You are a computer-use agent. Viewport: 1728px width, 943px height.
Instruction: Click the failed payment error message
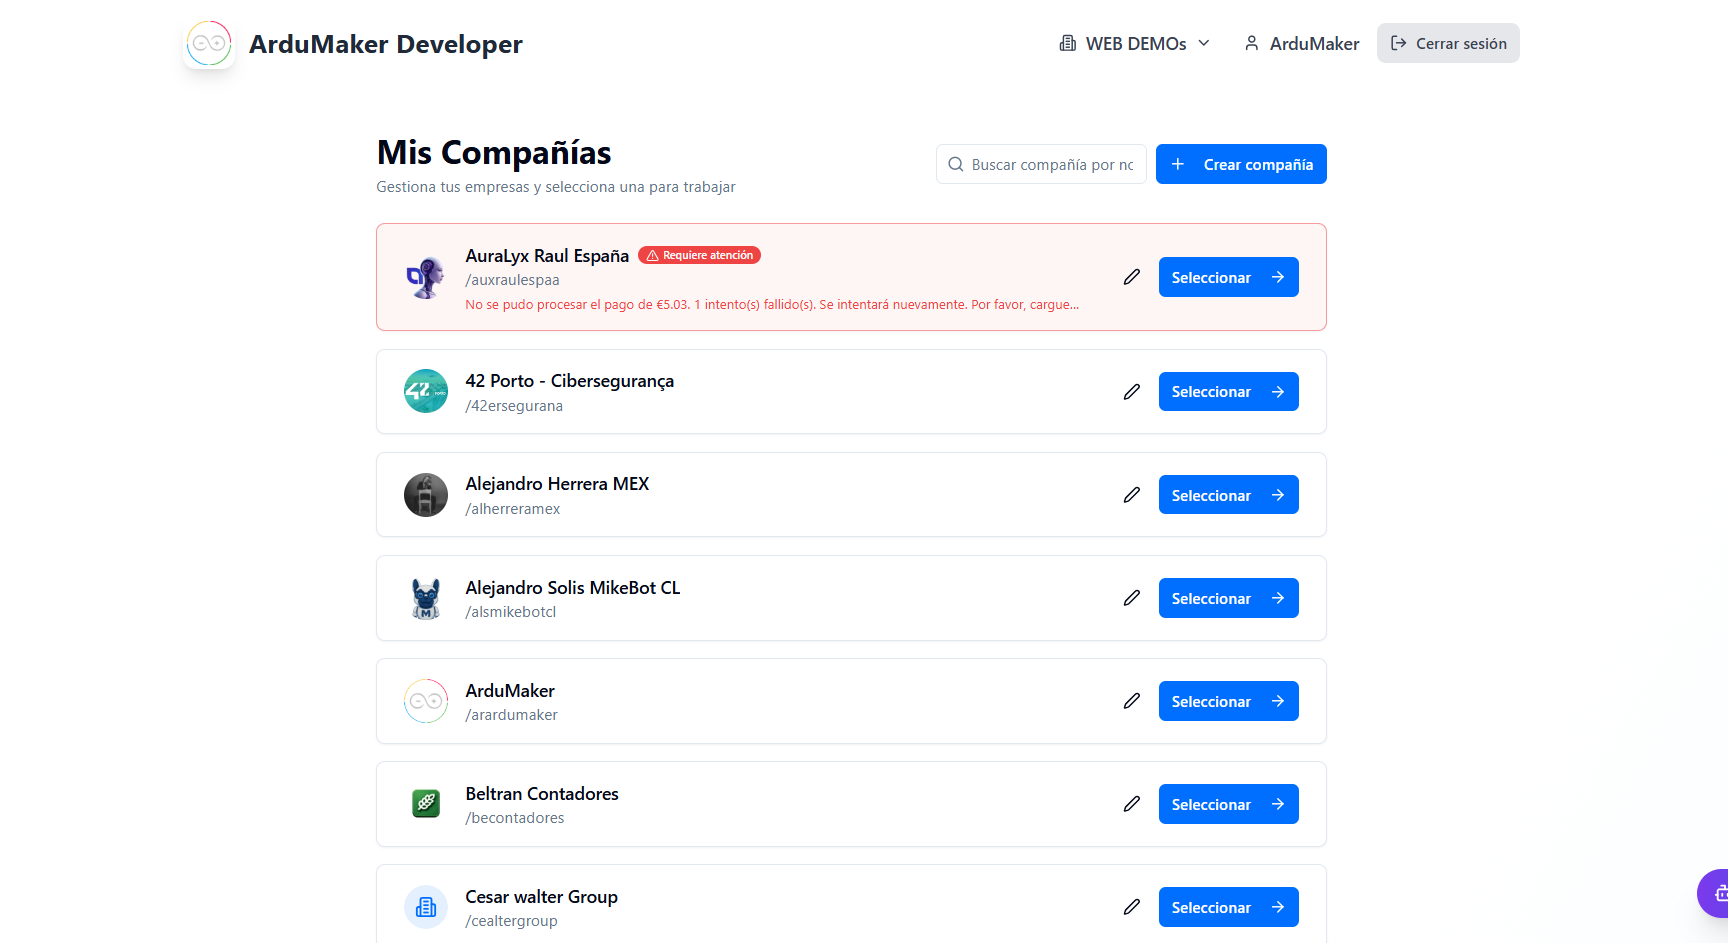coord(772,305)
